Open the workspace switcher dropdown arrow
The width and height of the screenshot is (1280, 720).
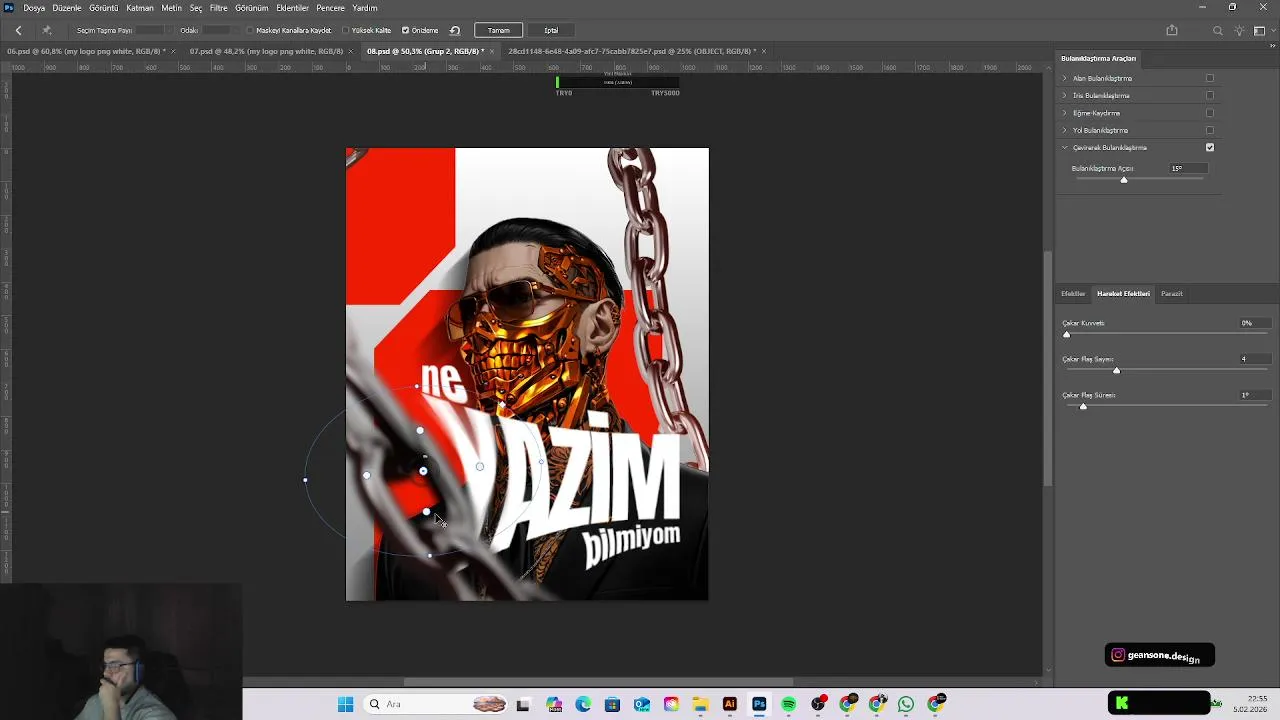1272,30
